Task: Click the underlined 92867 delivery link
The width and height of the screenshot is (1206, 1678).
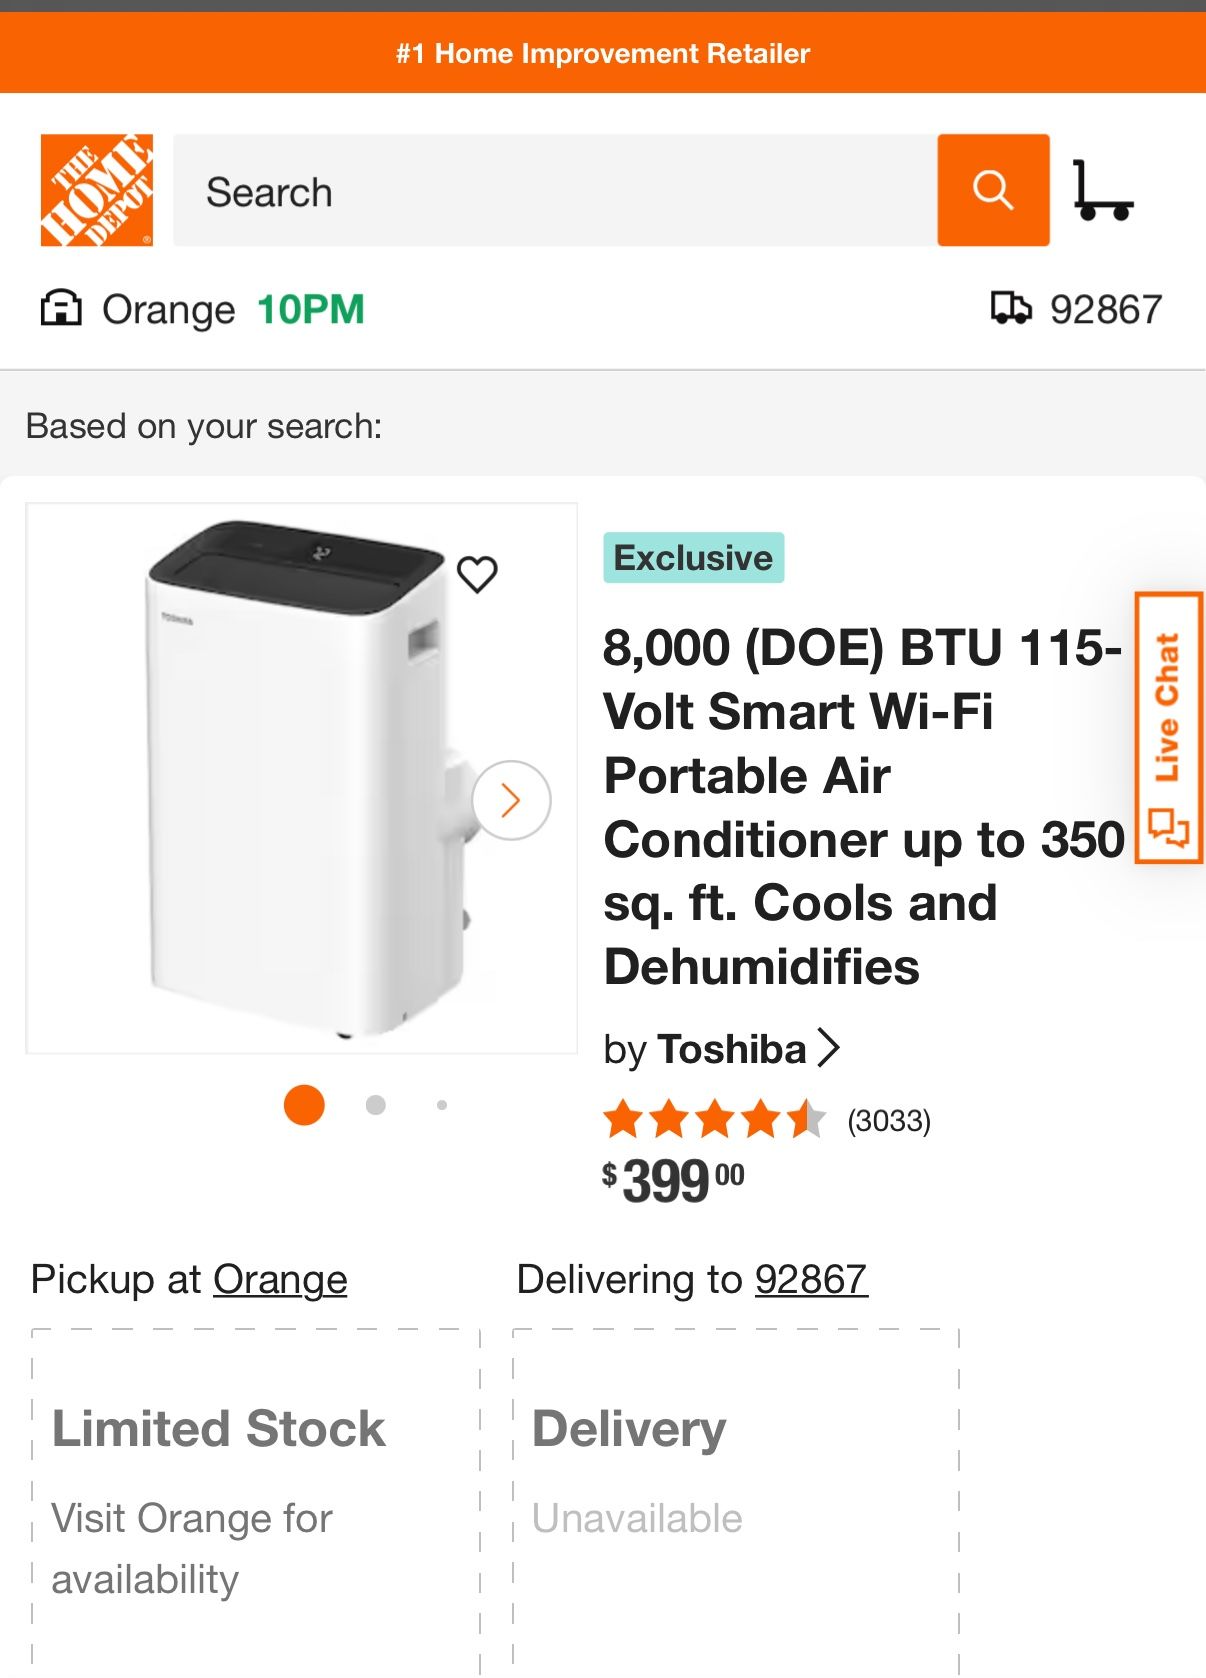Action: [x=811, y=1280]
